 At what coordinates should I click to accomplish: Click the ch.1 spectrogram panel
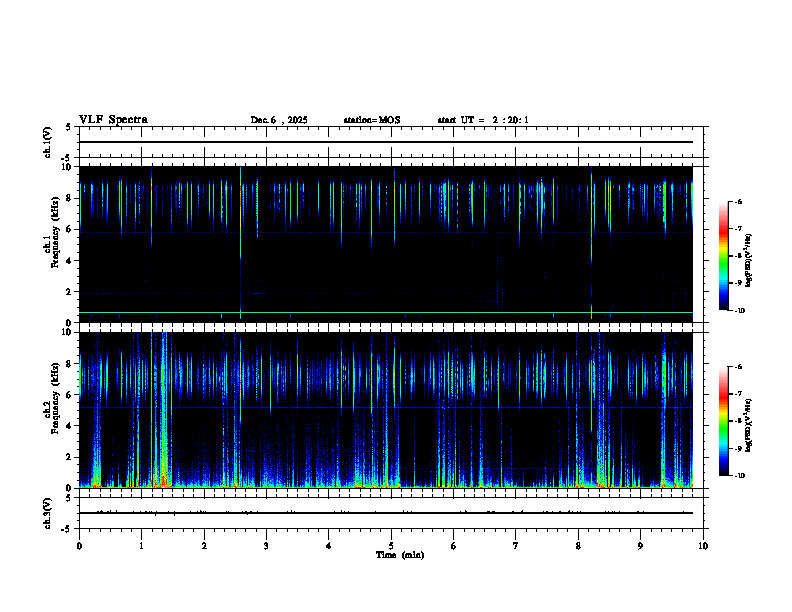(386, 244)
